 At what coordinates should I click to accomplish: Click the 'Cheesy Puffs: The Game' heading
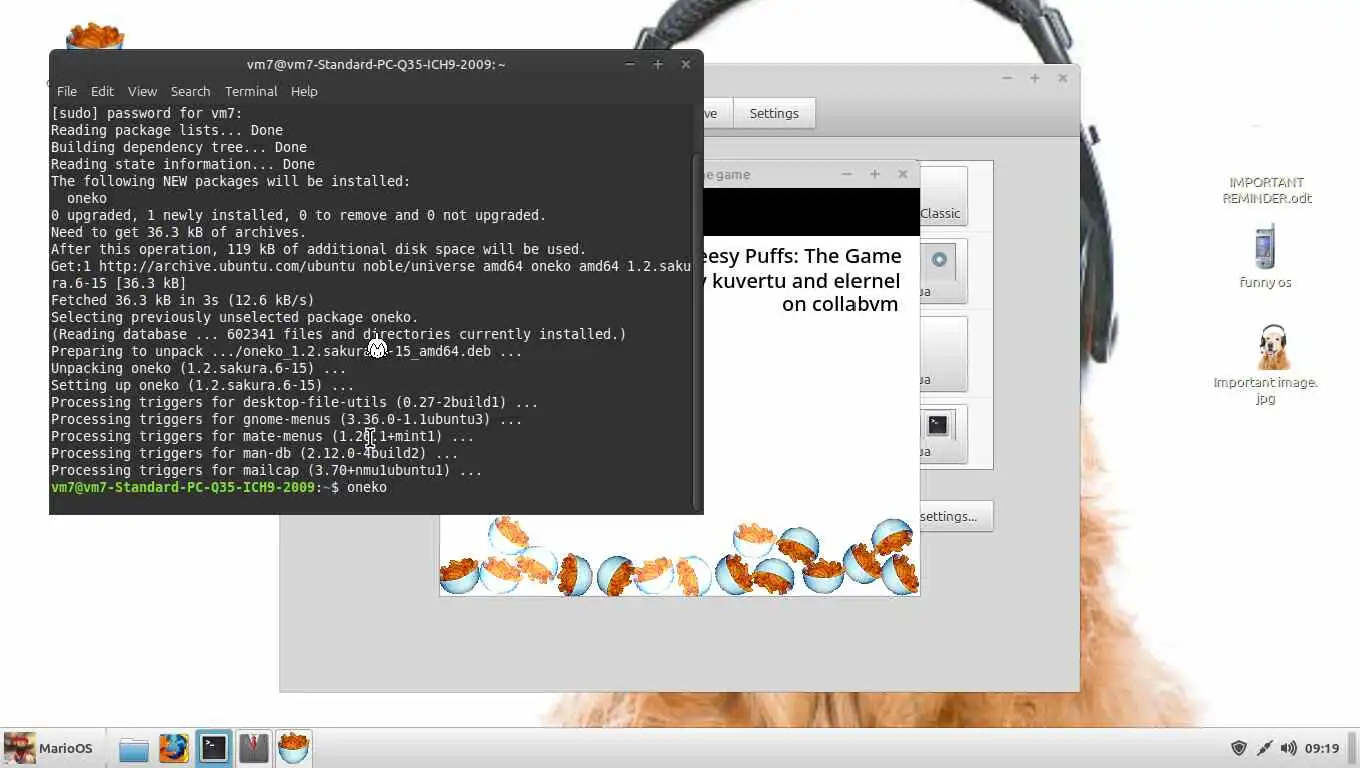(x=803, y=256)
